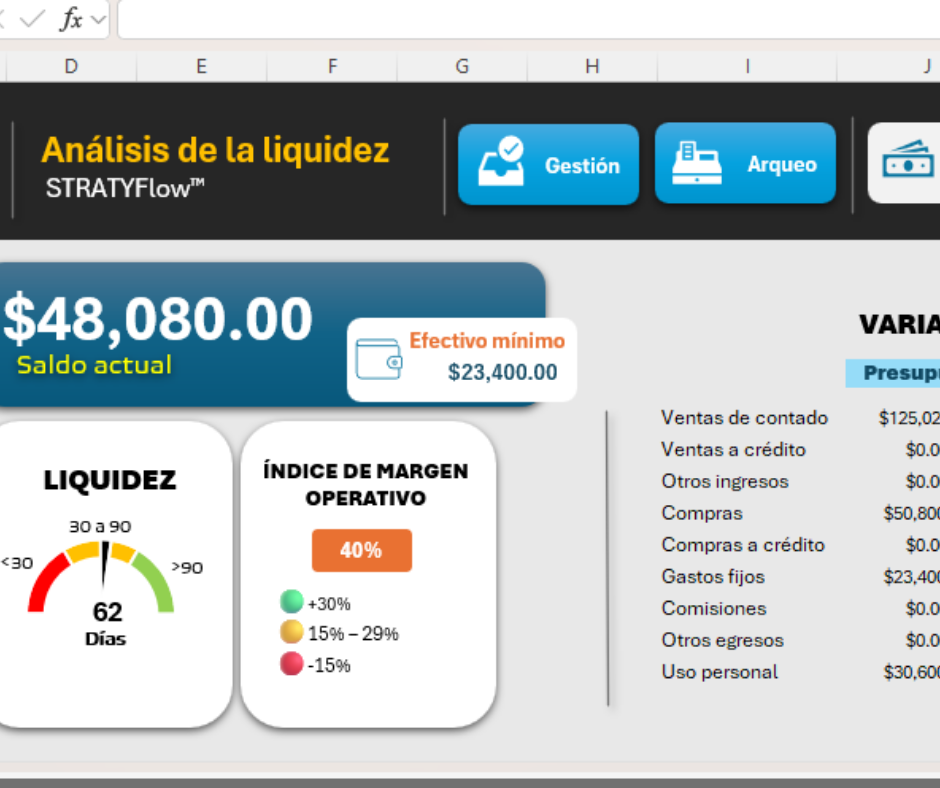Click the checkmark Enter icon in formula bar
Viewport: 940px width, 788px height.
[33, 19]
